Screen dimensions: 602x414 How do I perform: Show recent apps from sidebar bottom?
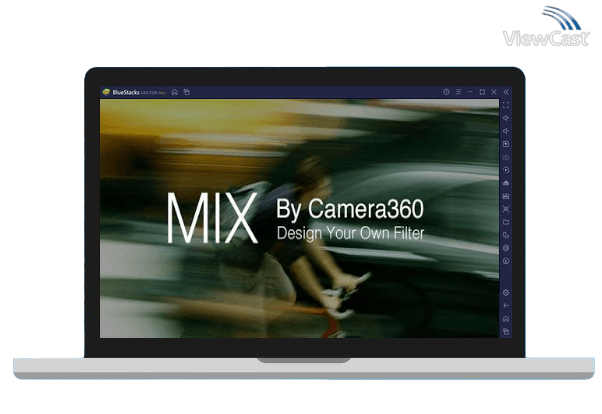click(x=506, y=332)
